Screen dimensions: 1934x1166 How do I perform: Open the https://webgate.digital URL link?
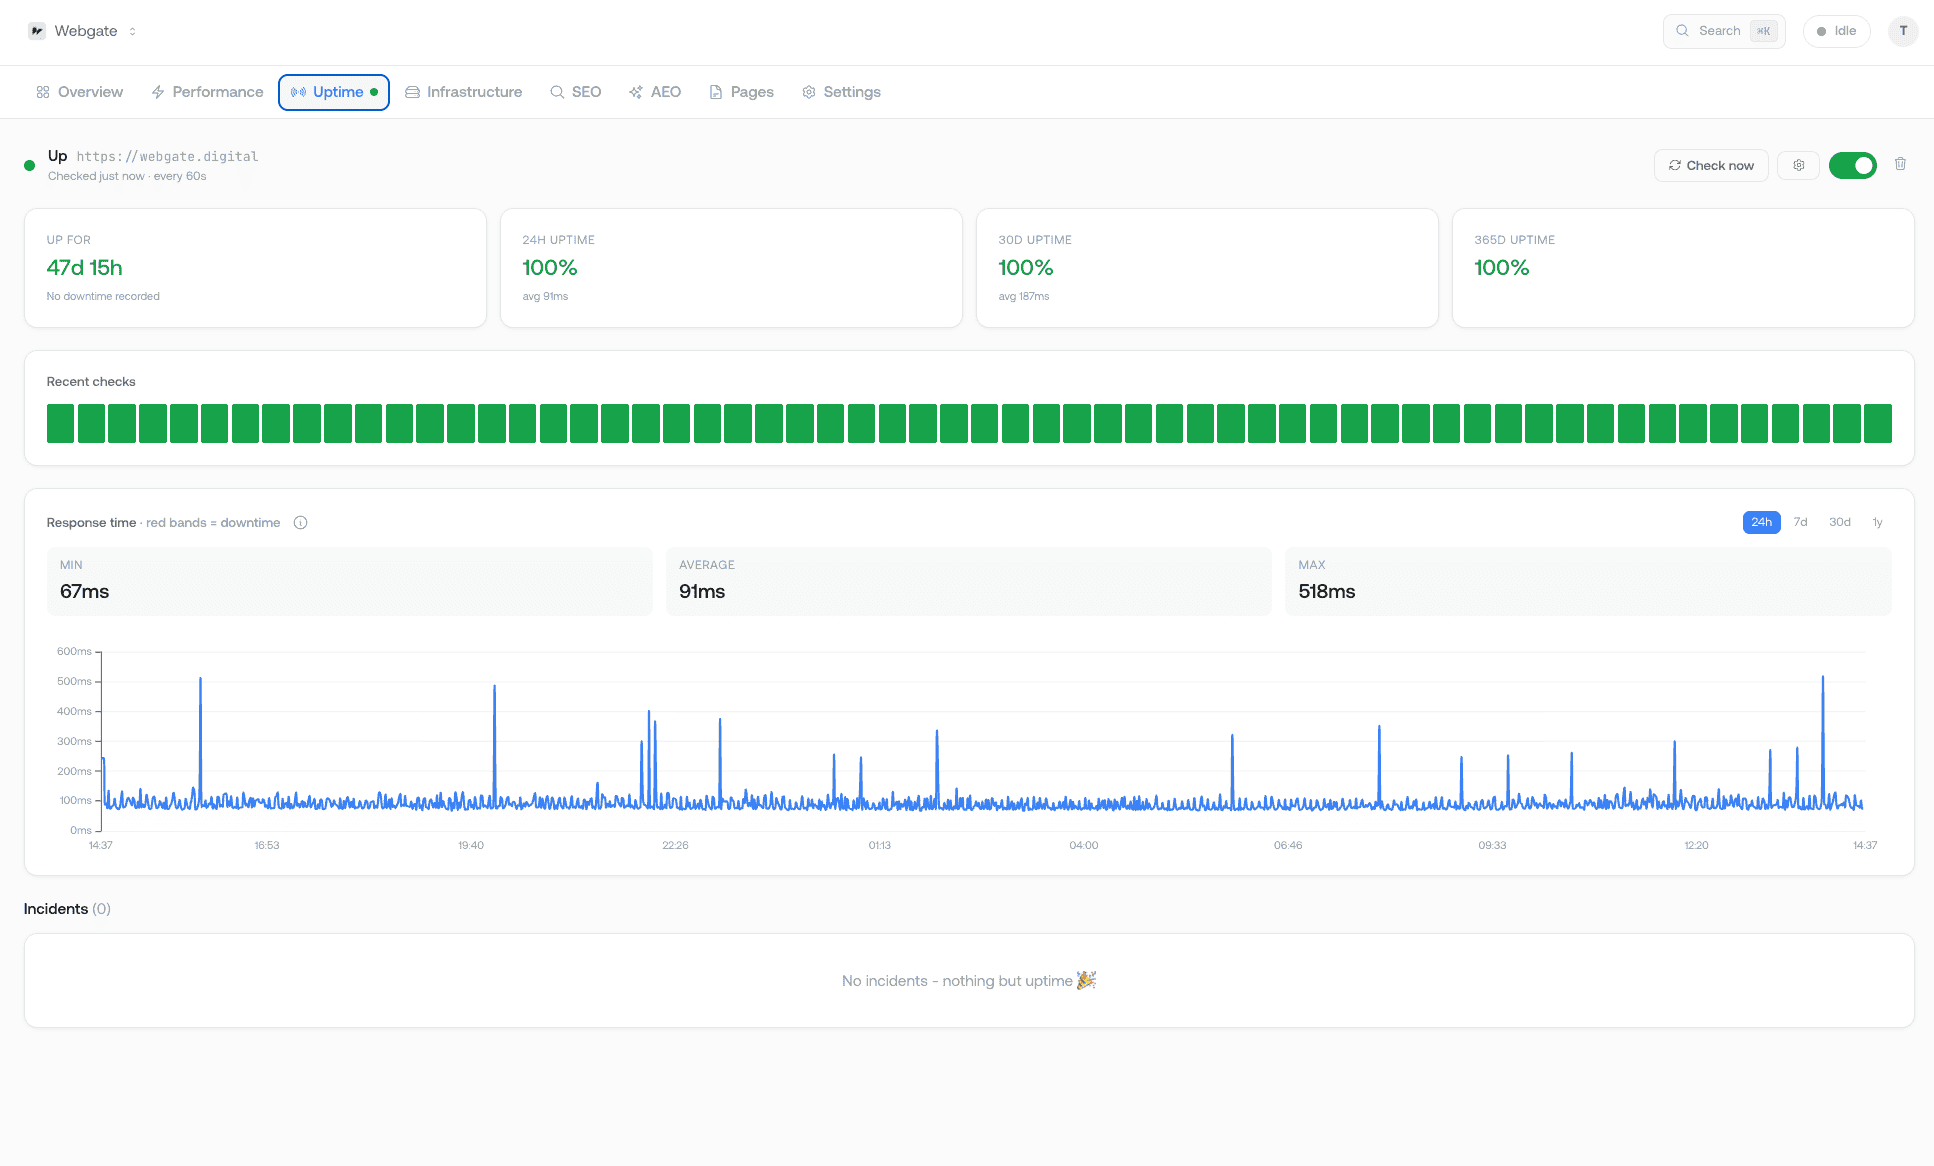[167, 156]
